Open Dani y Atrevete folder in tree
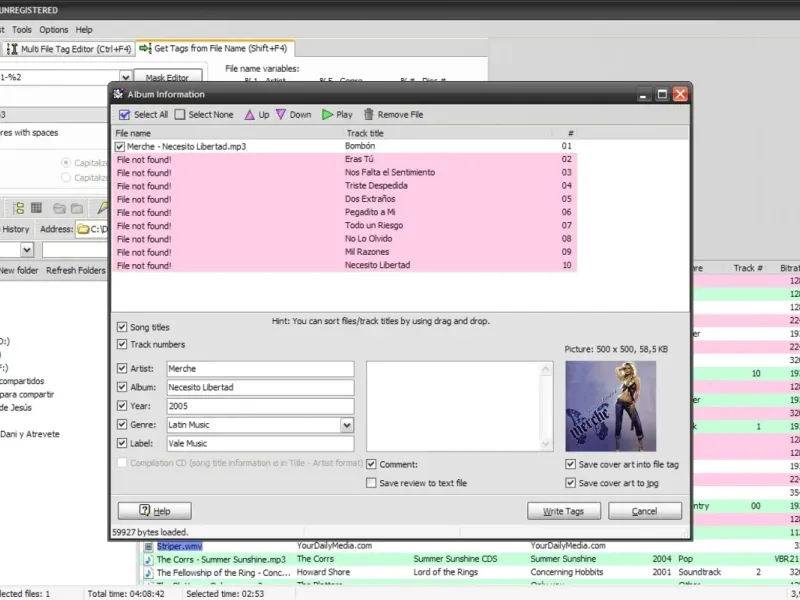The image size is (800, 600). pyautogui.click(x=30, y=434)
